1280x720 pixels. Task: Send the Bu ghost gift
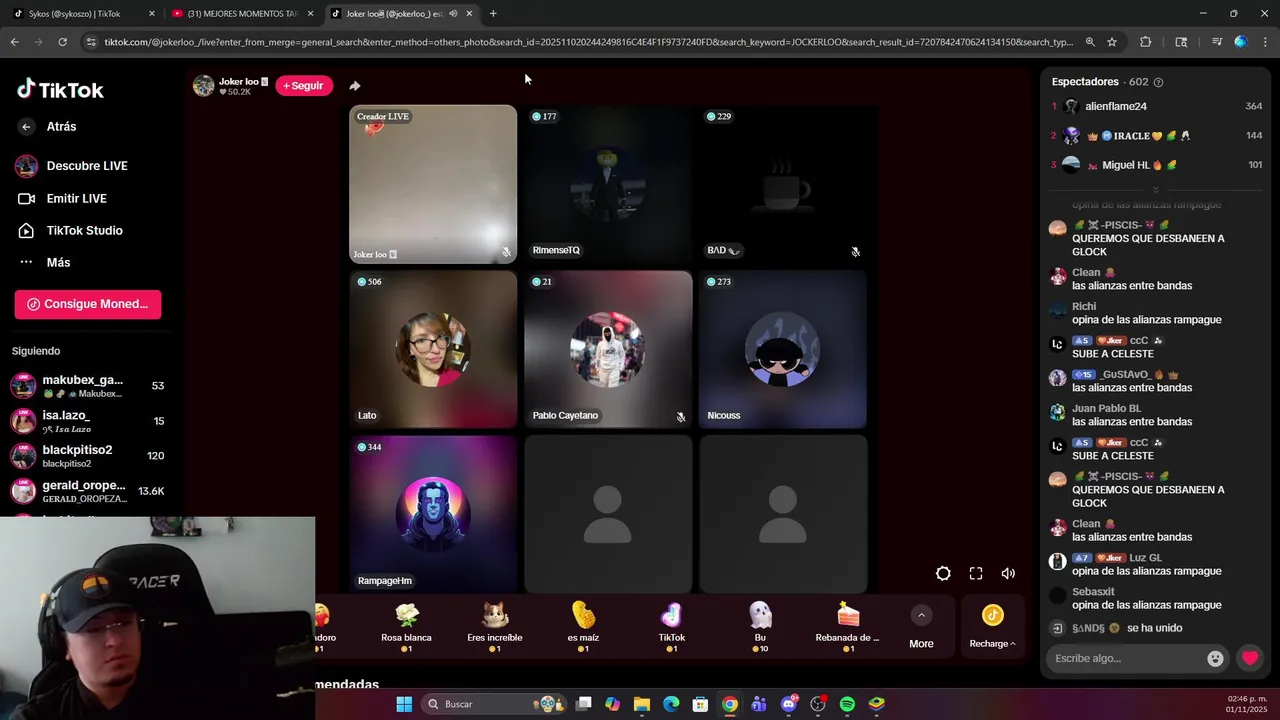[x=760, y=627]
